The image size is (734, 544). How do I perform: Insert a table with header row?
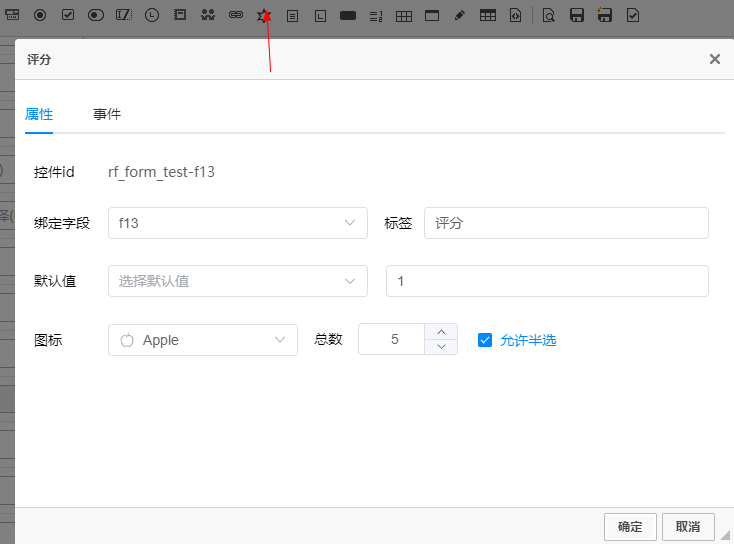point(488,15)
